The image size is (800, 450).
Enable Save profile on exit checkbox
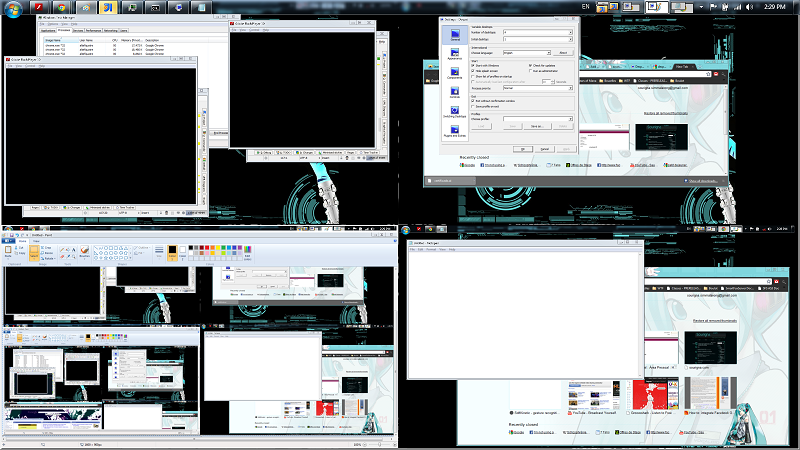472,106
